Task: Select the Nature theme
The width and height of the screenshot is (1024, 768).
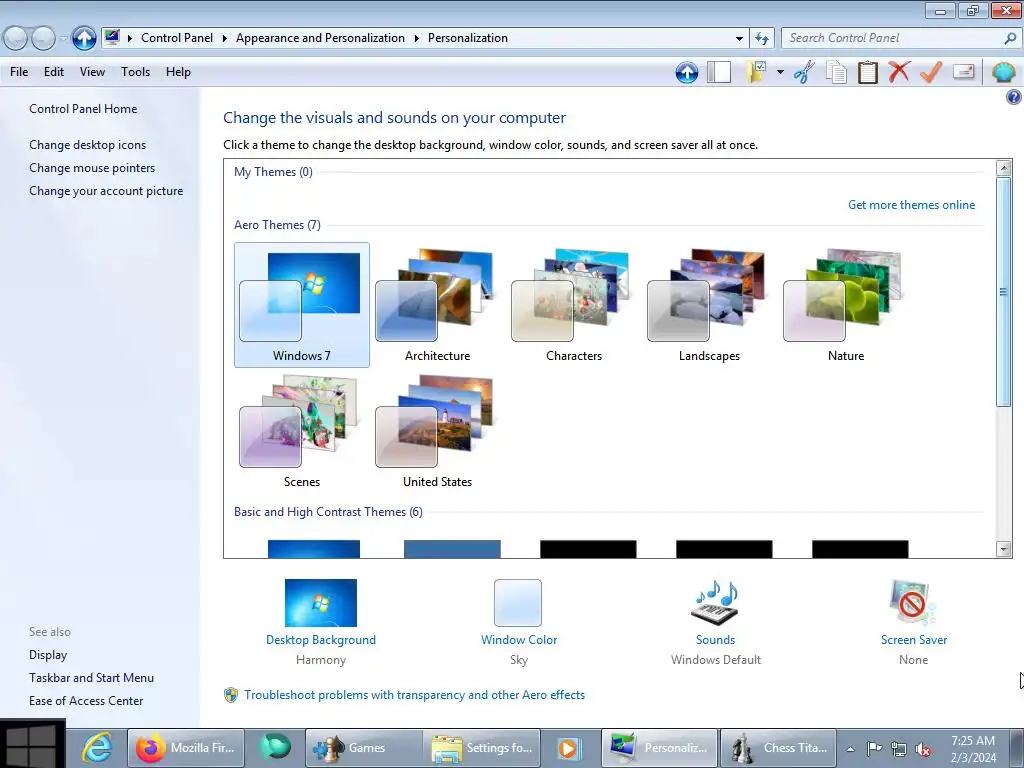Action: tap(846, 305)
